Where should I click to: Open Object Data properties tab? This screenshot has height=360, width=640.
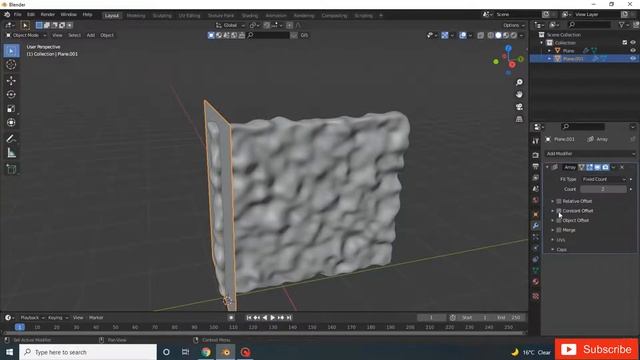tap(536, 270)
